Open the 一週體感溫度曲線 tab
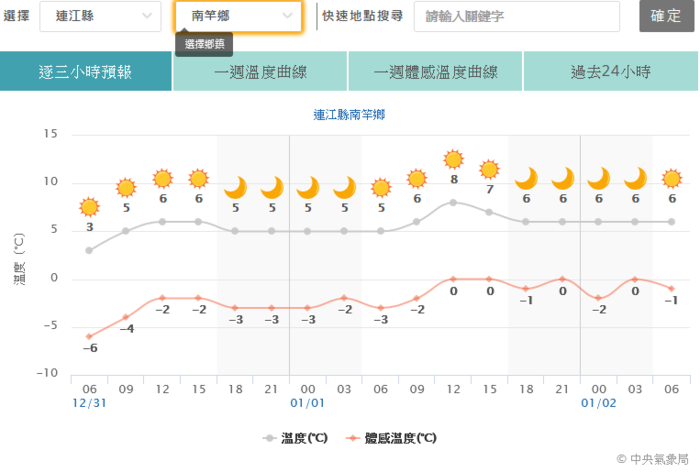This screenshot has width=700, height=472. 435,71
